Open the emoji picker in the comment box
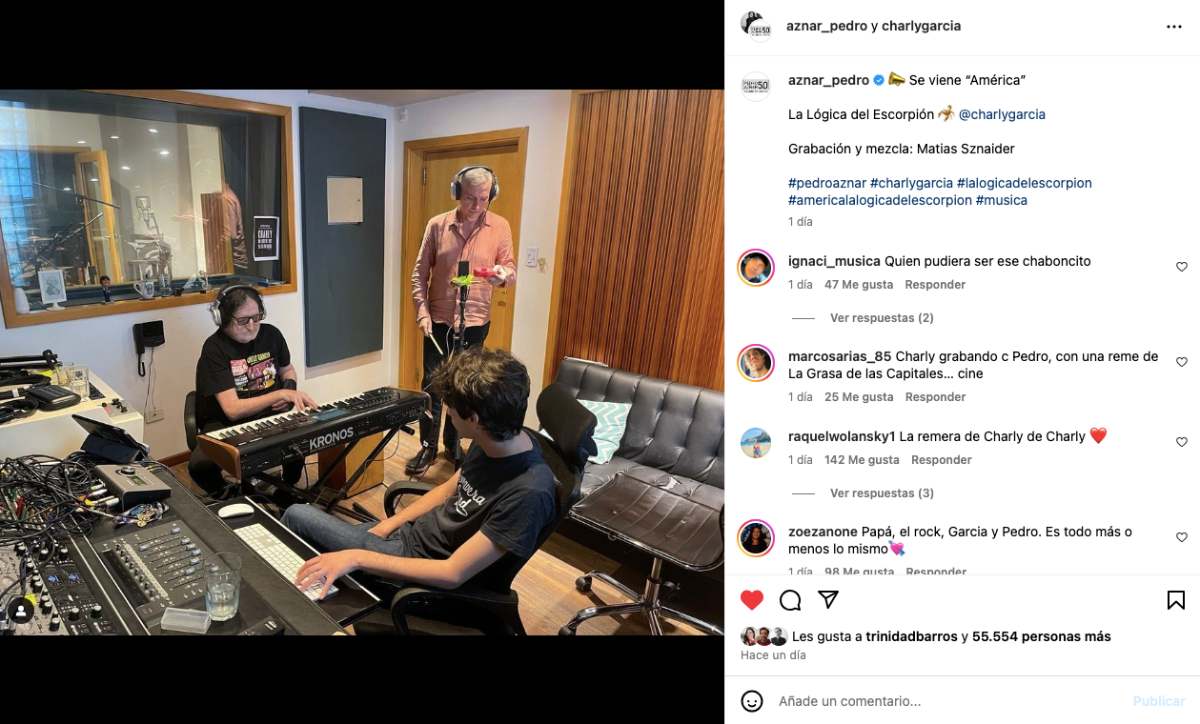This screenshot has width=1200, height=724. point(752,701)
